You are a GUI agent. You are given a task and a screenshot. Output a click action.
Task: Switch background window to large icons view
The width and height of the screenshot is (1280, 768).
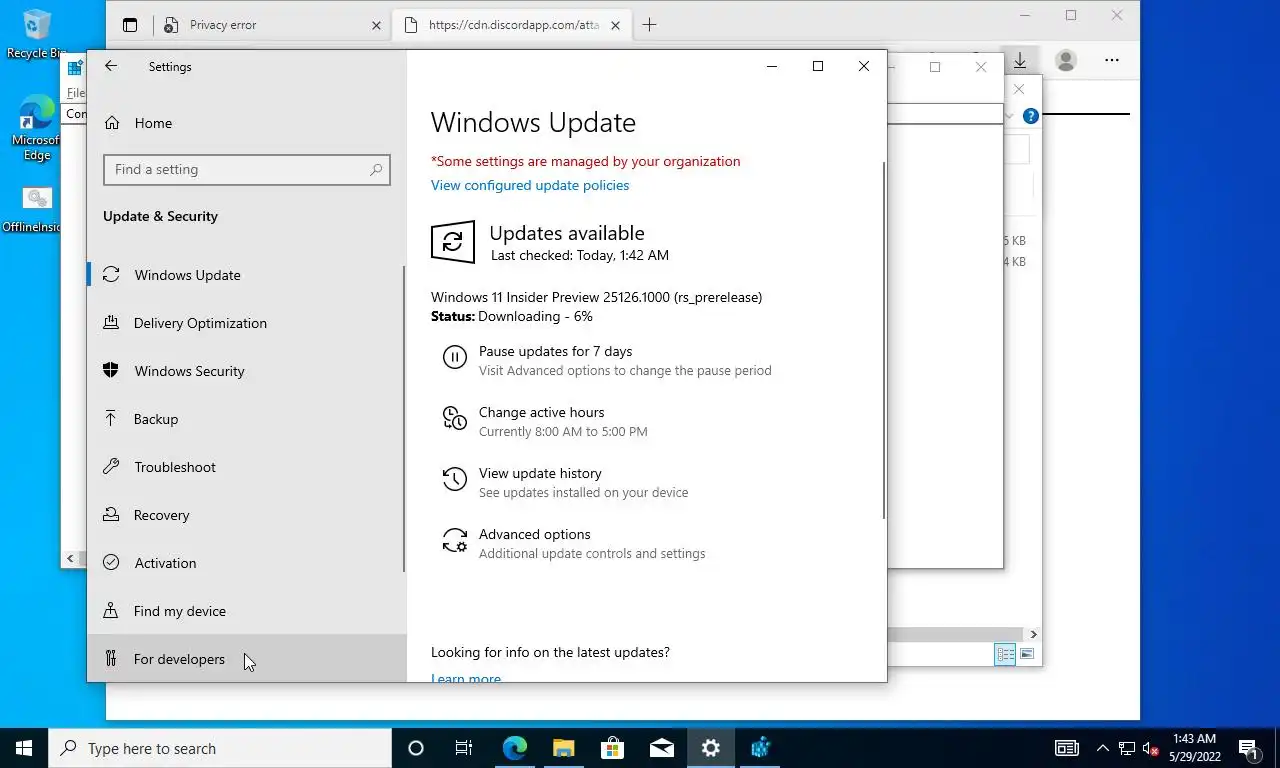click(1027, 655)
